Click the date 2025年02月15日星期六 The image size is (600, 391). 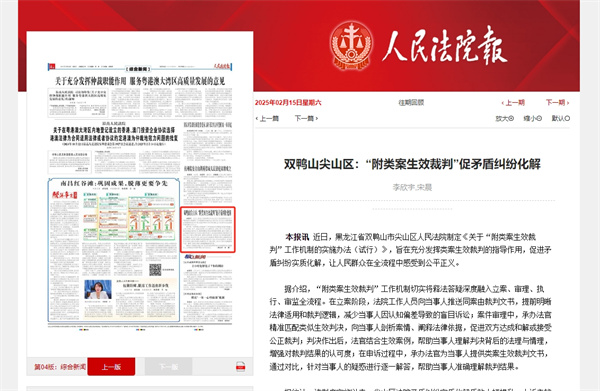point(288,103)
